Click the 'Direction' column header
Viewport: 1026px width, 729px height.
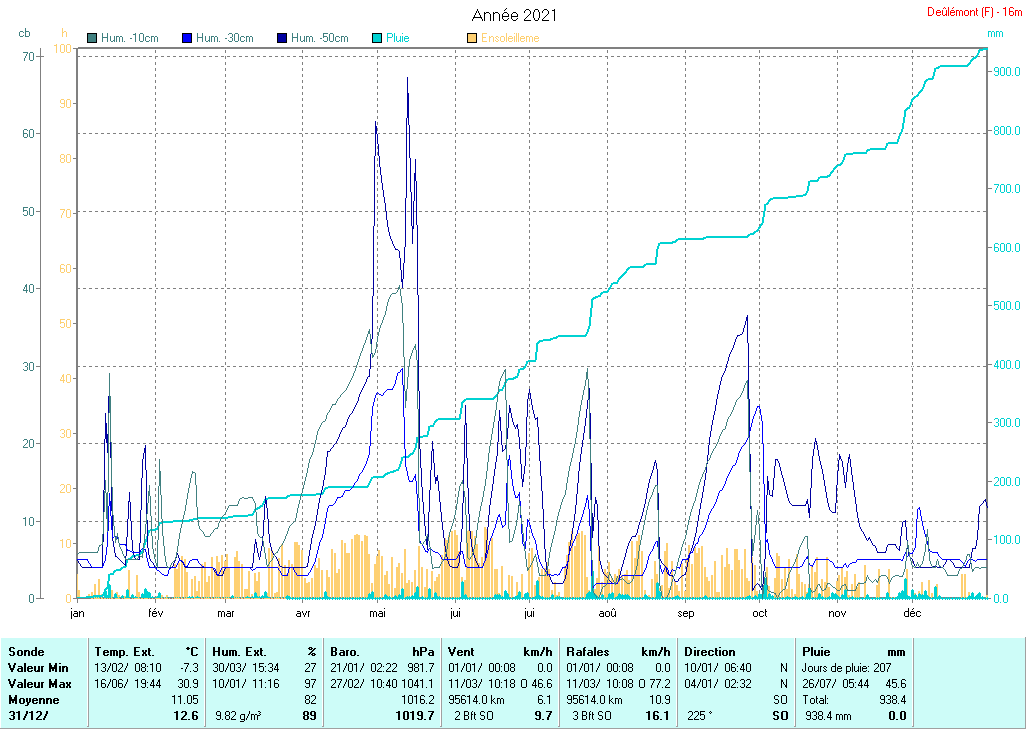coord(709,652)
